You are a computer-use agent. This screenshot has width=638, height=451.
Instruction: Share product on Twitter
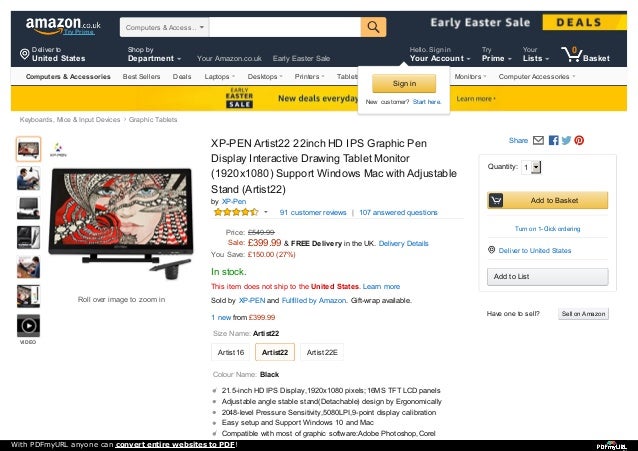[x=566, y=140]
